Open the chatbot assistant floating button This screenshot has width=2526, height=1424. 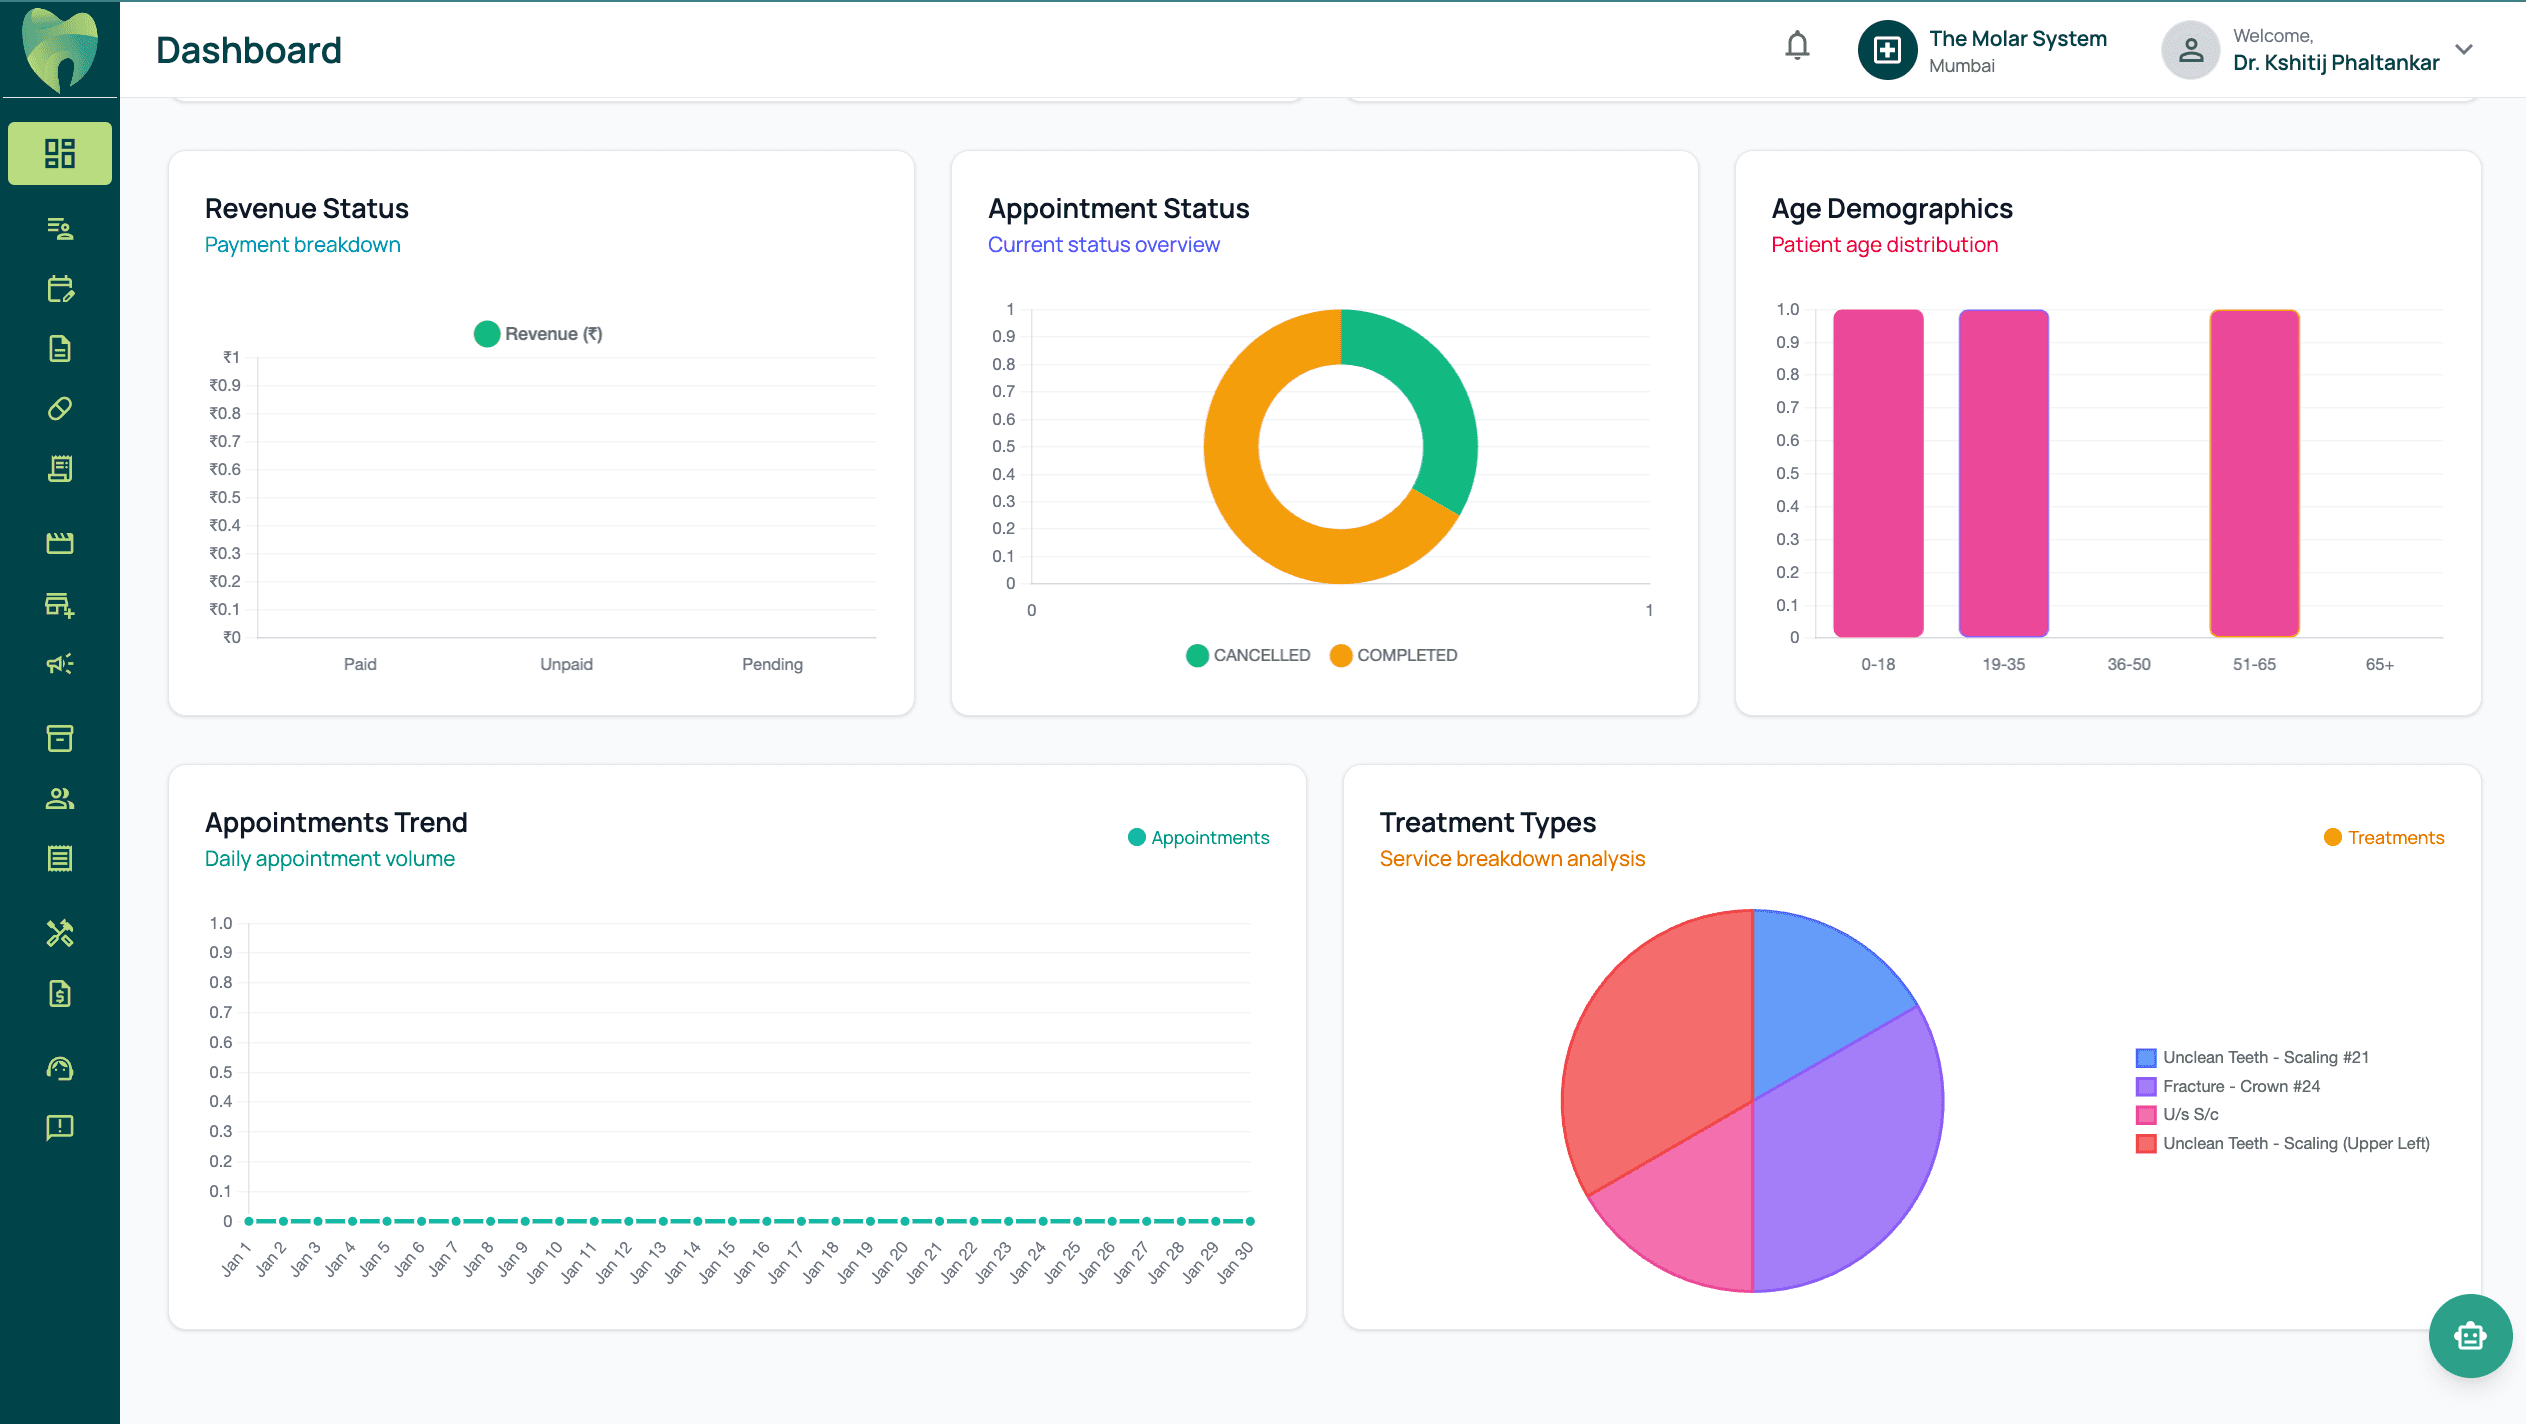(2469, 1335)
